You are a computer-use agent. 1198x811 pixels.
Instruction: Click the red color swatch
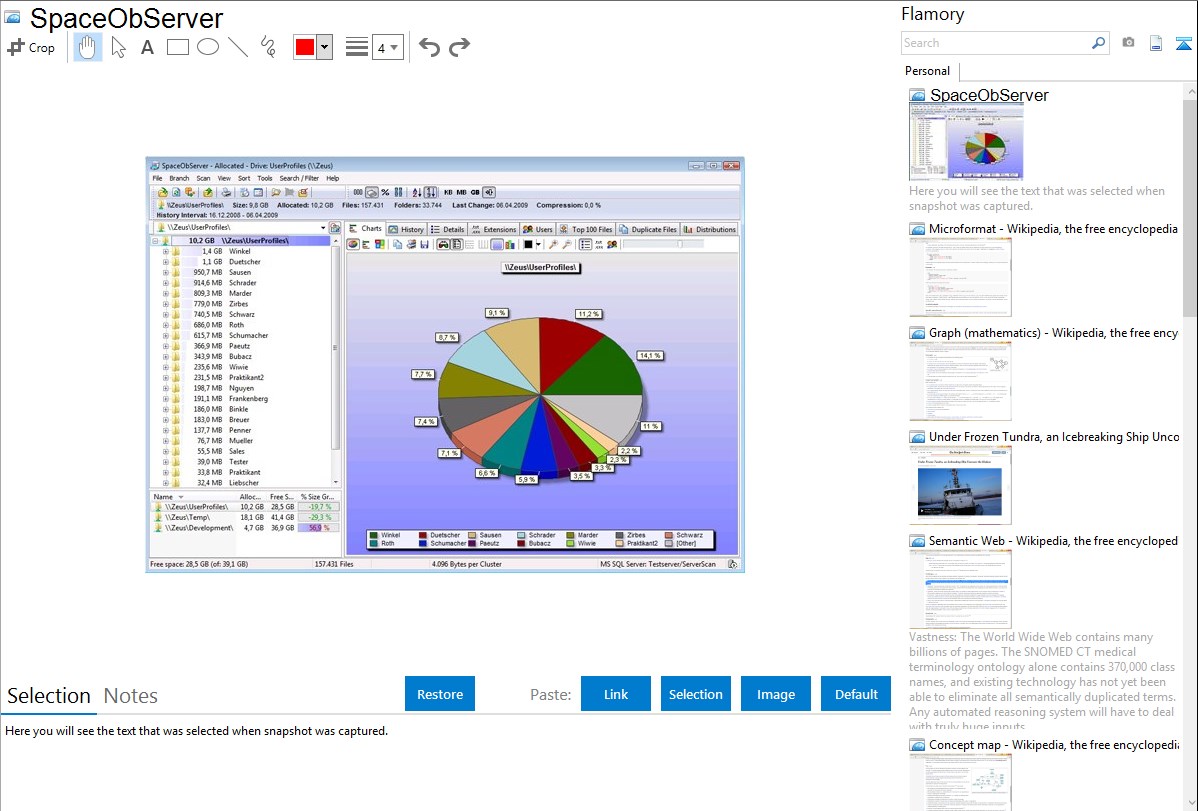305,47
